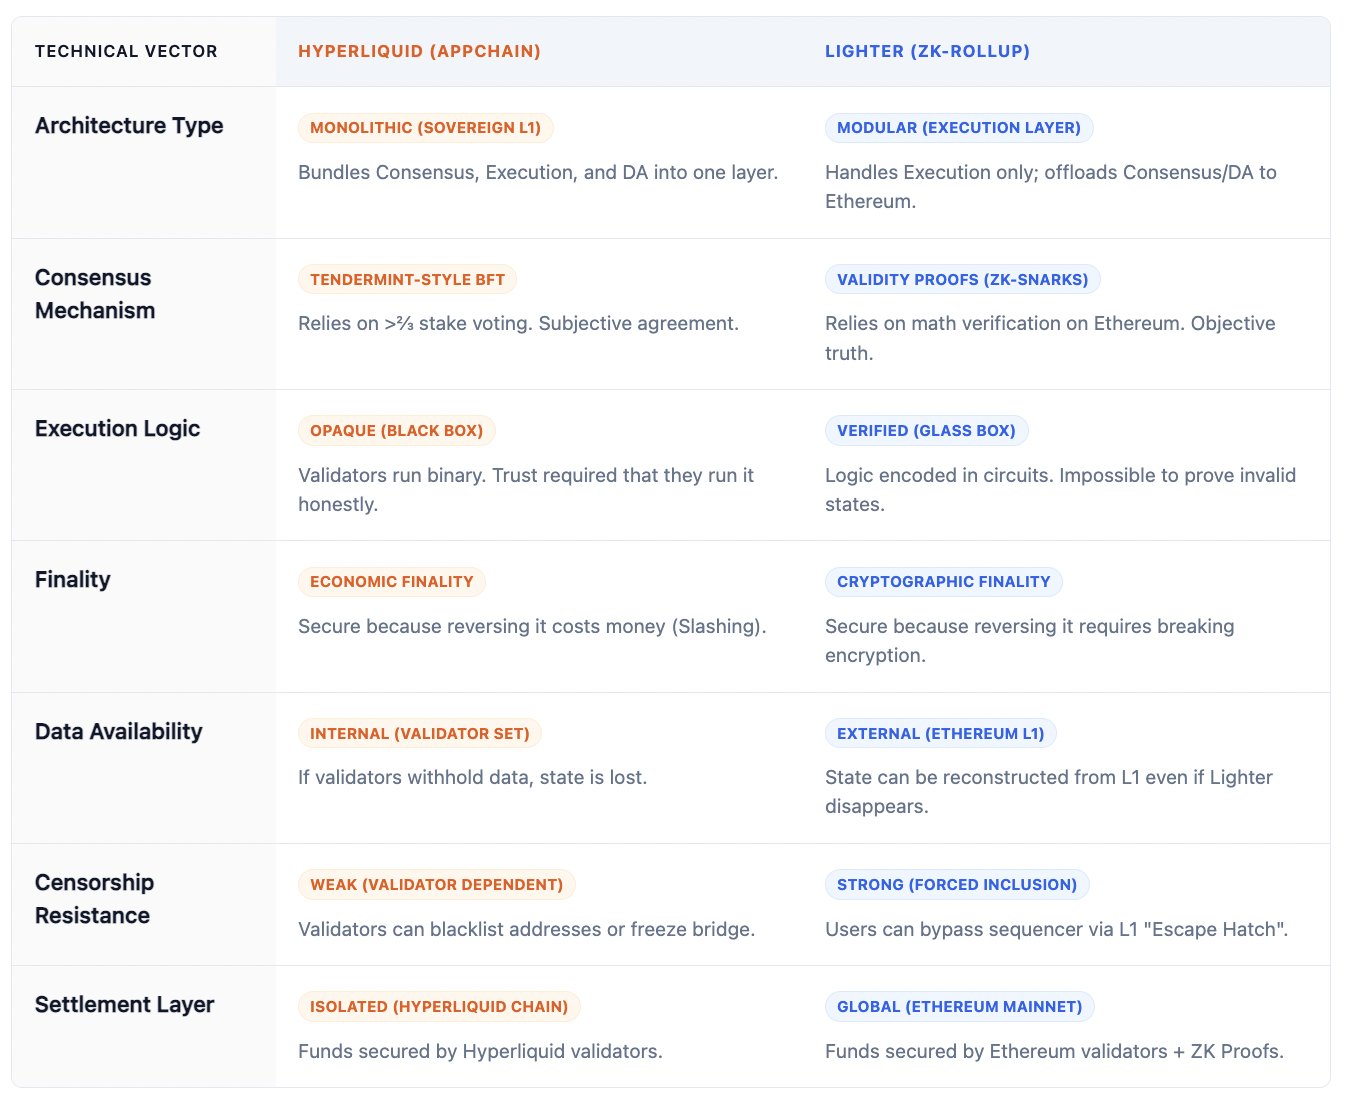Click text "If validators withhold data, state is lost."
The image size is (1346, 1106).
click(x=472, y=777)
